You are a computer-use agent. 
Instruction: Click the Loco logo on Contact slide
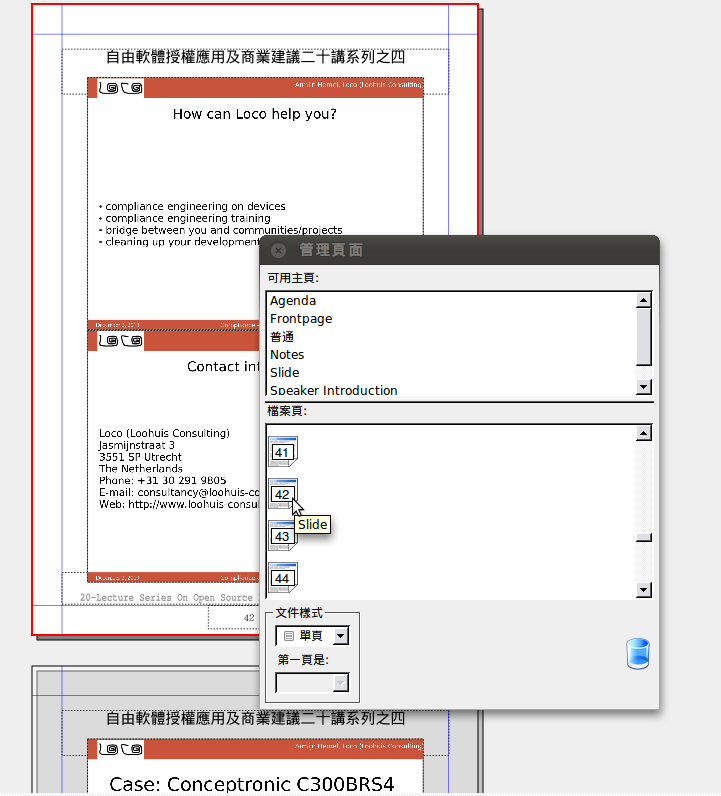click(120, 341)
